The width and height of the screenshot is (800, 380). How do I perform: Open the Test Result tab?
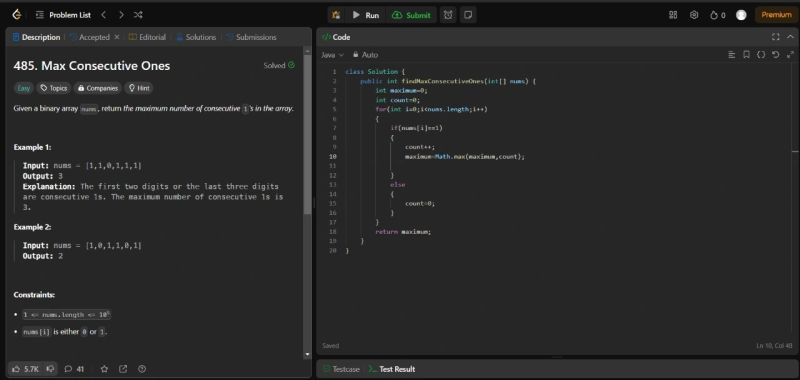coord(392,369)
